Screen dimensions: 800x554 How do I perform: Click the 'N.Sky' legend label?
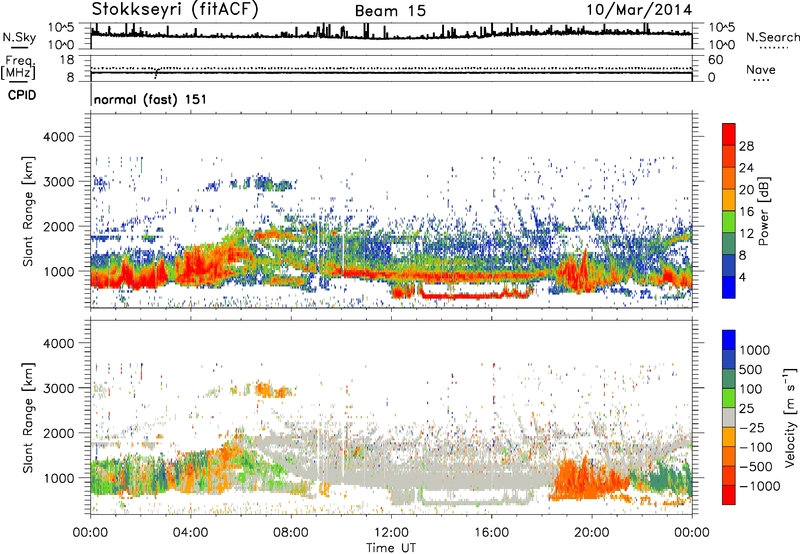click(19, 37)
